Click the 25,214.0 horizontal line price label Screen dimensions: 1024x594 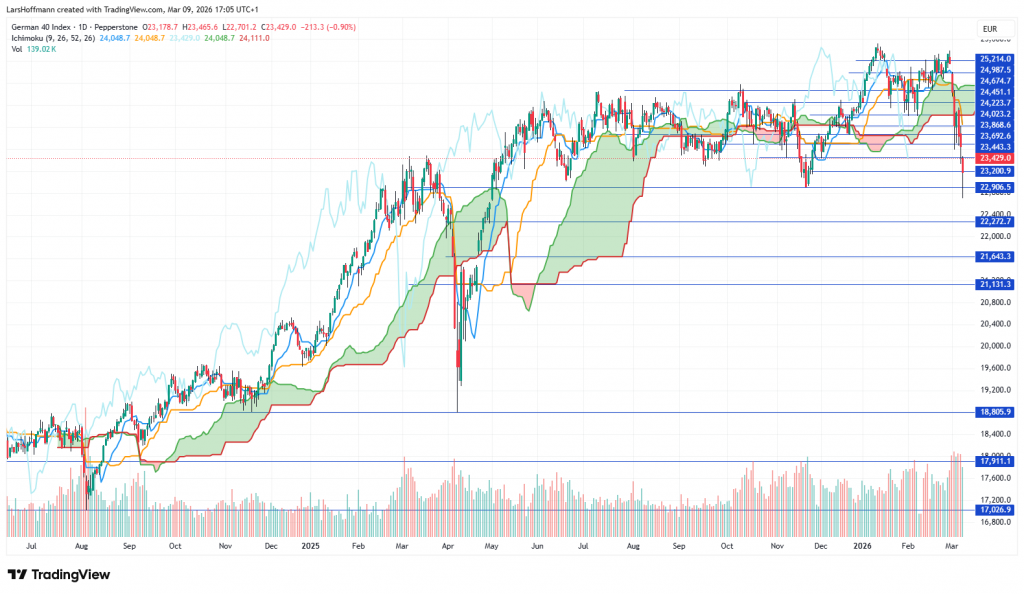pos(996,59)
